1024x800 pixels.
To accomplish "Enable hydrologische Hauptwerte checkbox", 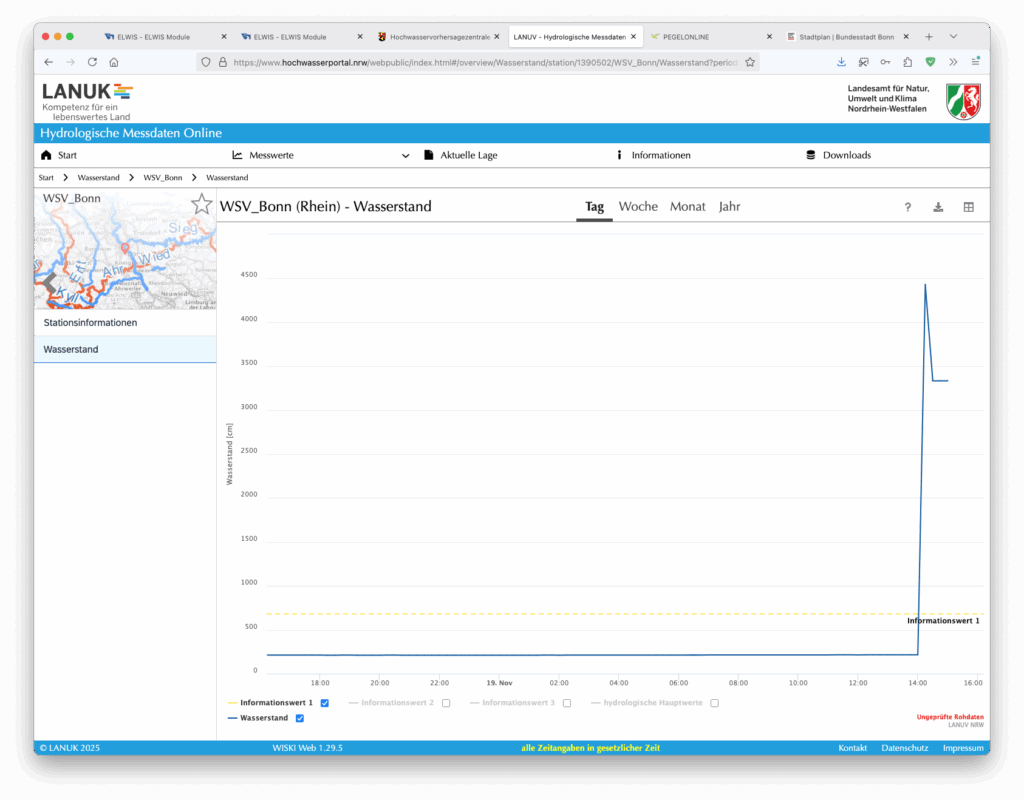I will tap(714, 703).
